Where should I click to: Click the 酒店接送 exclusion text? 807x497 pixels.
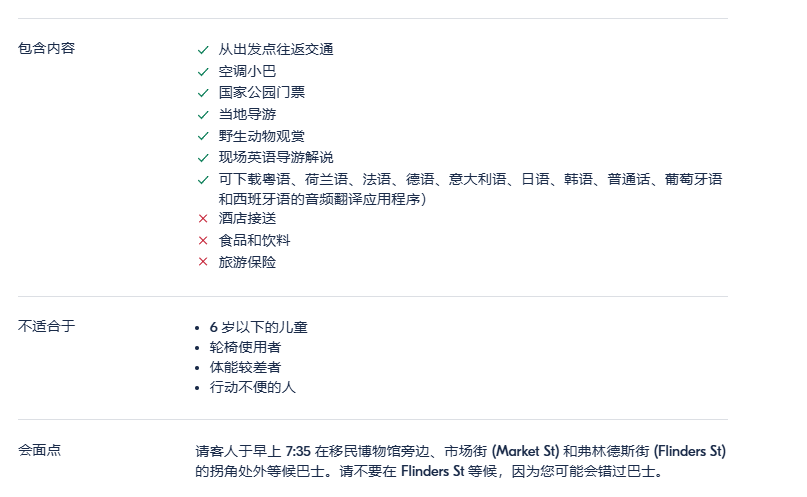247,219
